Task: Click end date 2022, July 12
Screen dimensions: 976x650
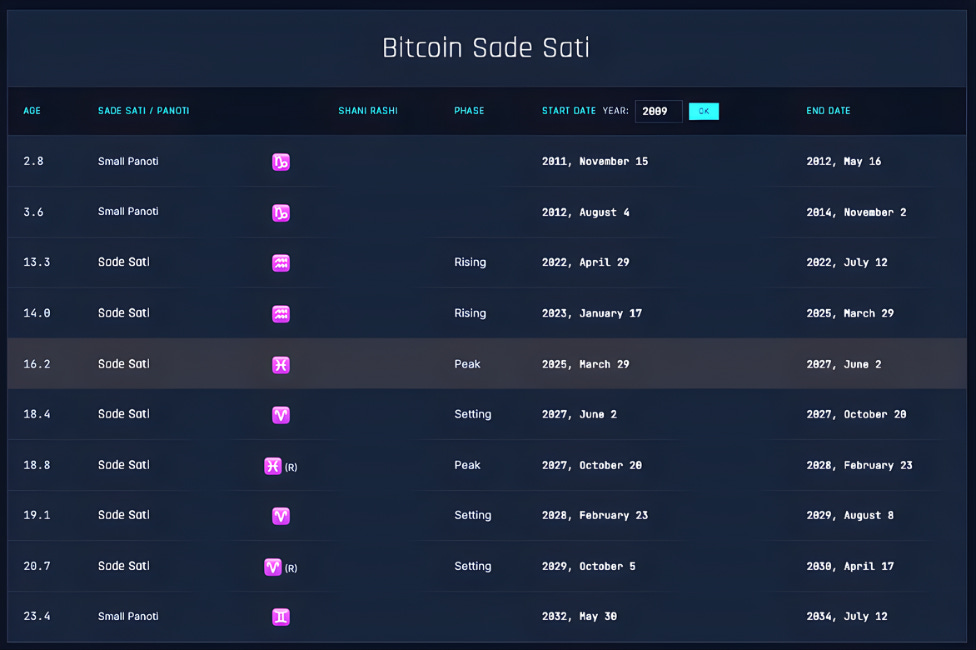Action: [847, 262]
